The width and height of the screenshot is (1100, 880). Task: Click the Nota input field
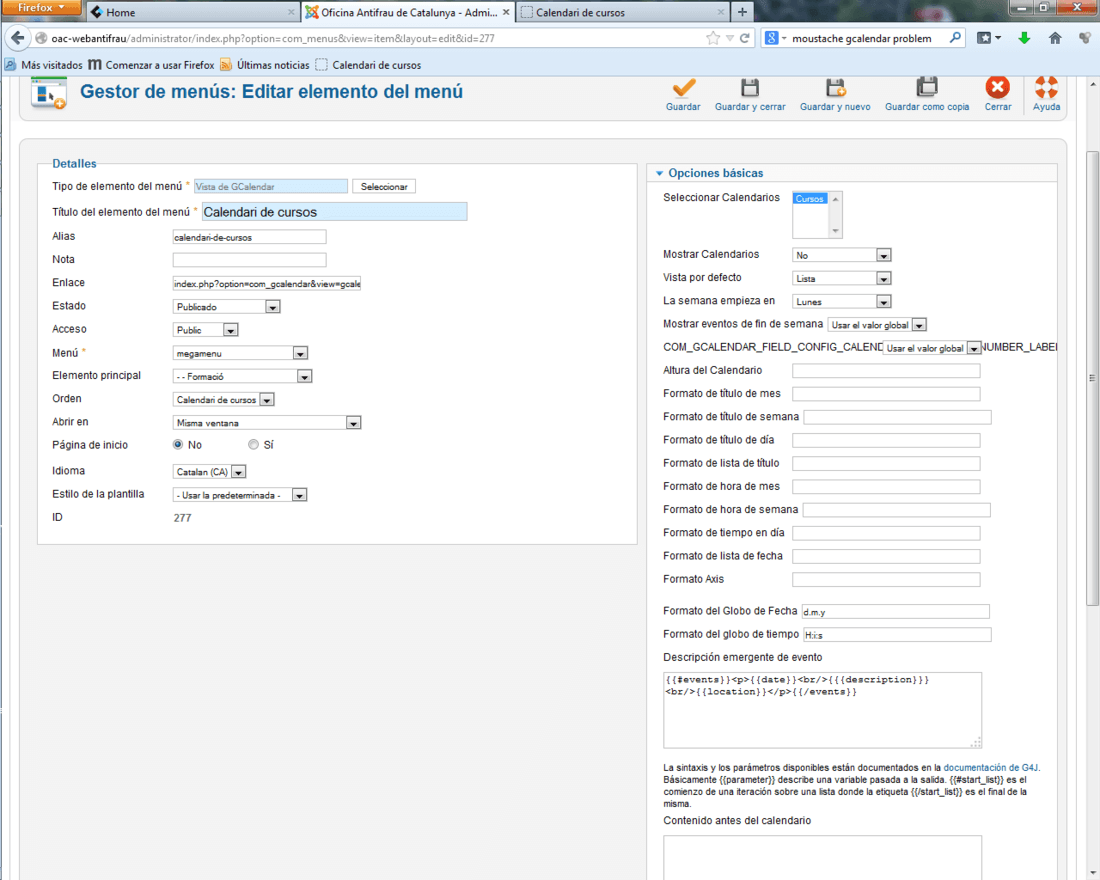[x=249, y=260]
